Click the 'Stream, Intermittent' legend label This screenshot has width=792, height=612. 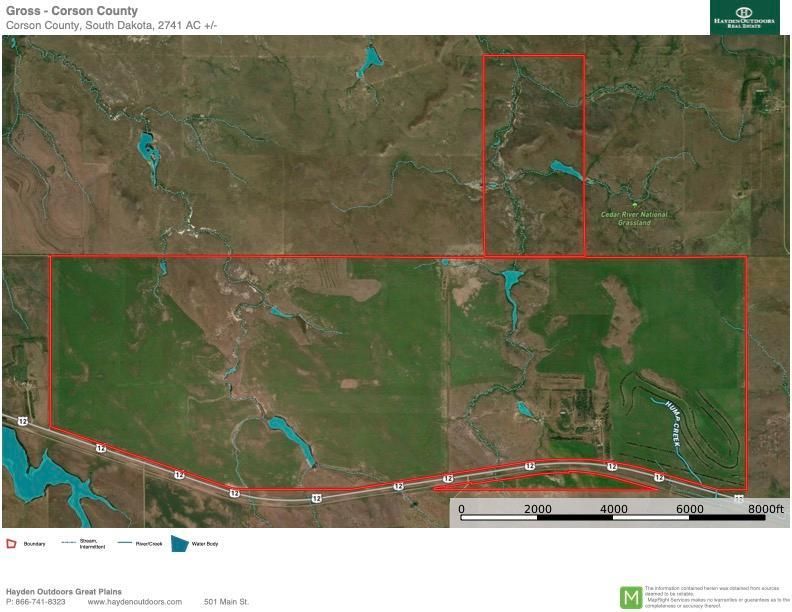[x=92, y=544]
